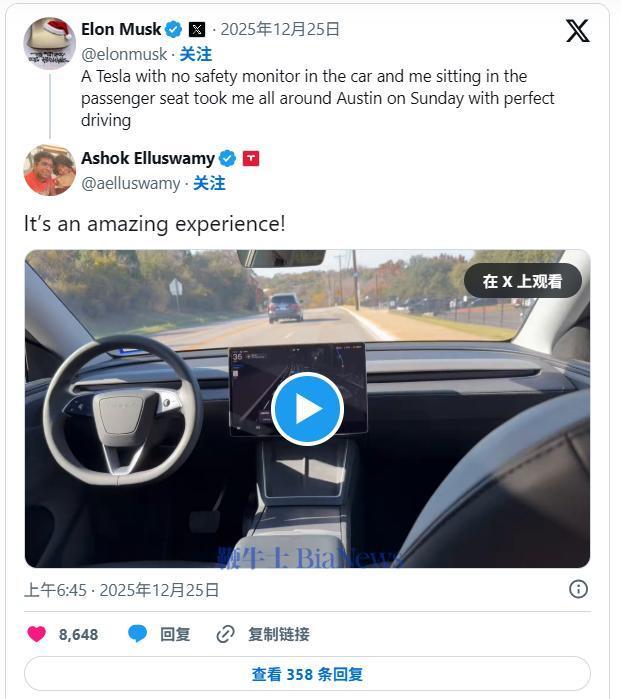Open Elon Musk's profile avatar

[x=49, y=42]
